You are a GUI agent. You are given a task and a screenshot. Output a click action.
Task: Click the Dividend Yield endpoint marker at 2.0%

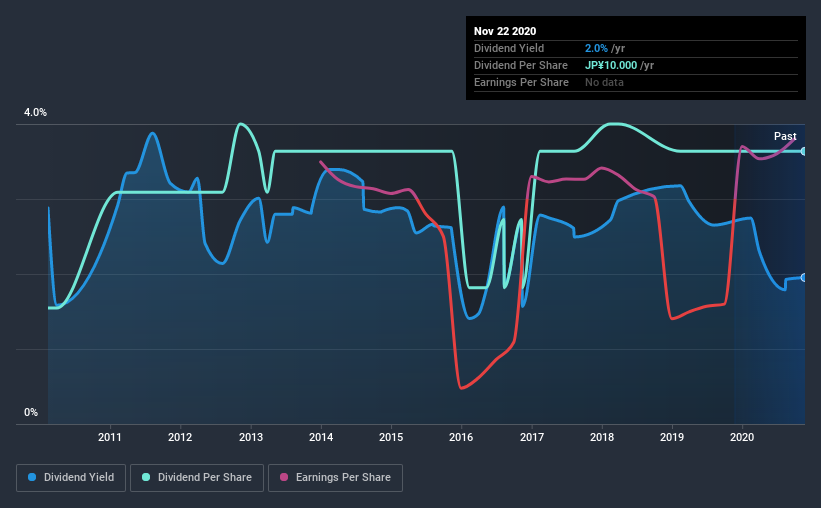coord(804,278)
